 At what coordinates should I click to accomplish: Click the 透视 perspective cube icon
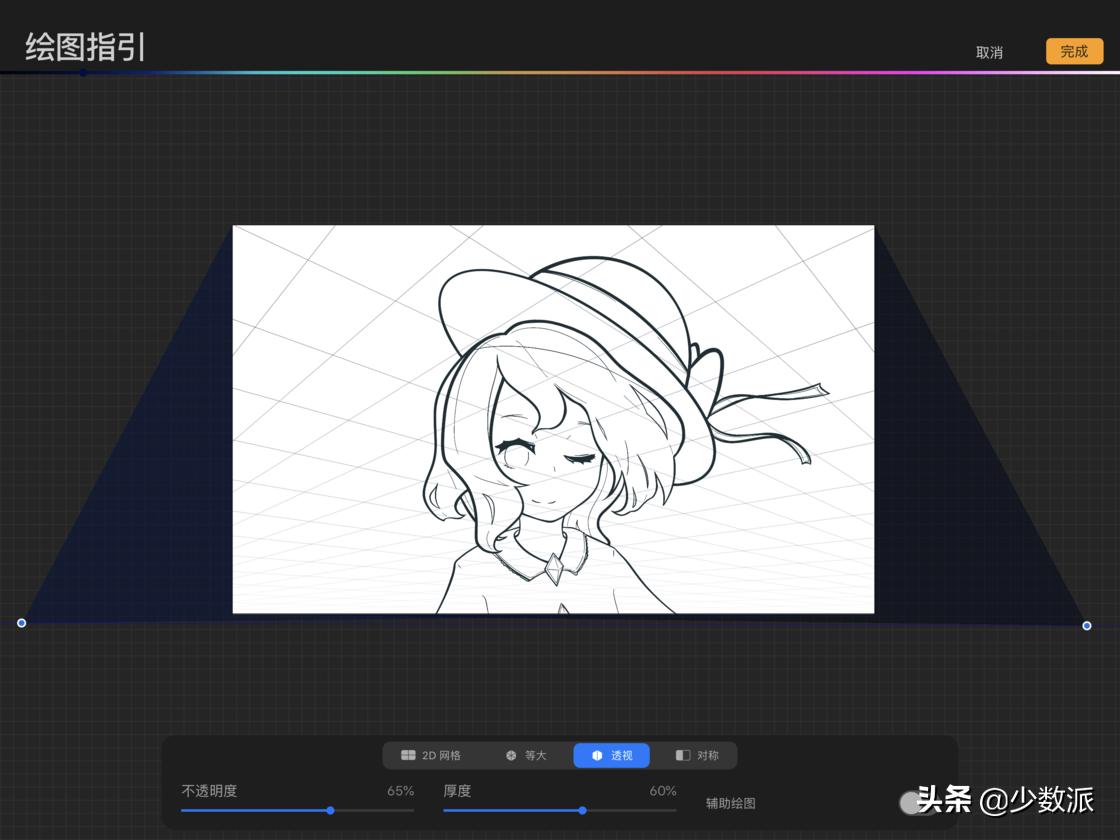click(x=597, y=755)
